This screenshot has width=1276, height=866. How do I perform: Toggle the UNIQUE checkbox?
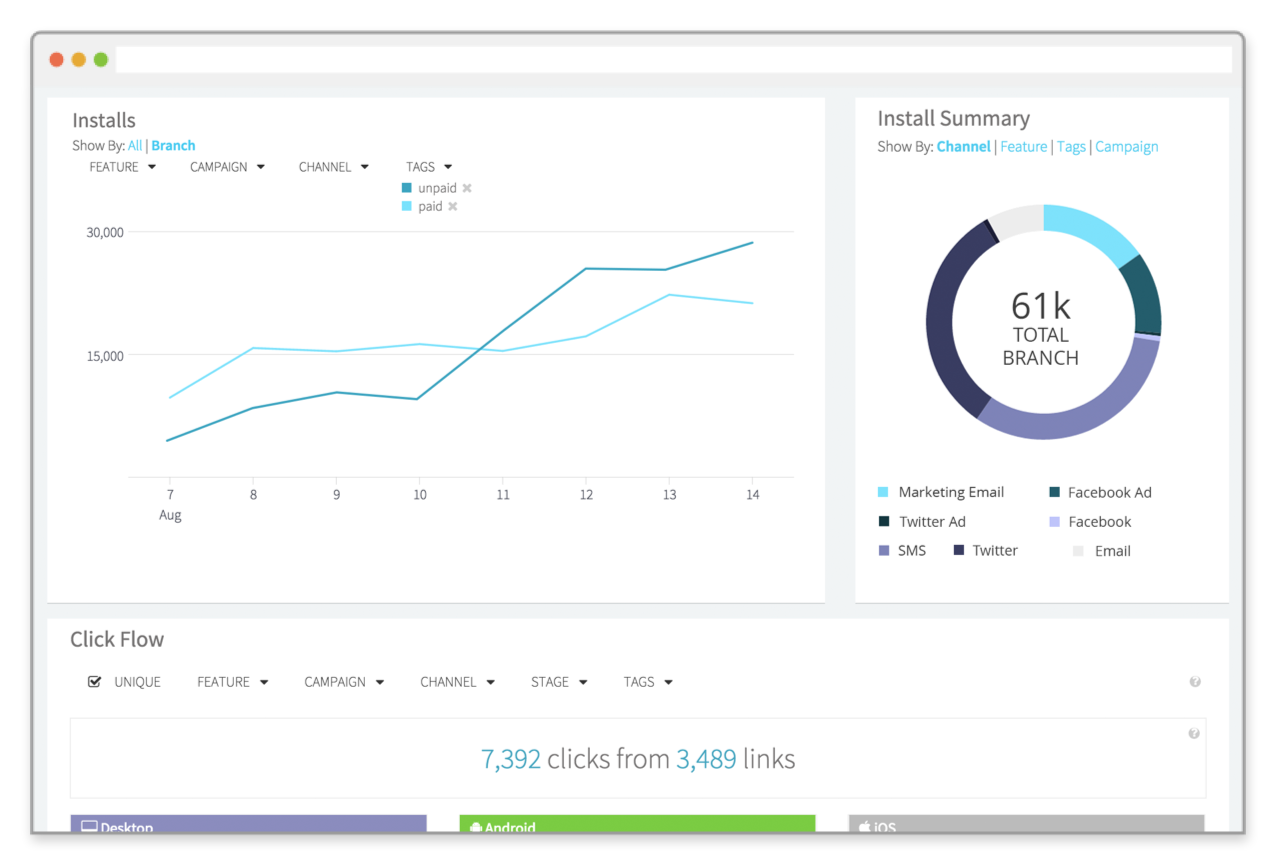(x=95, y=682)
